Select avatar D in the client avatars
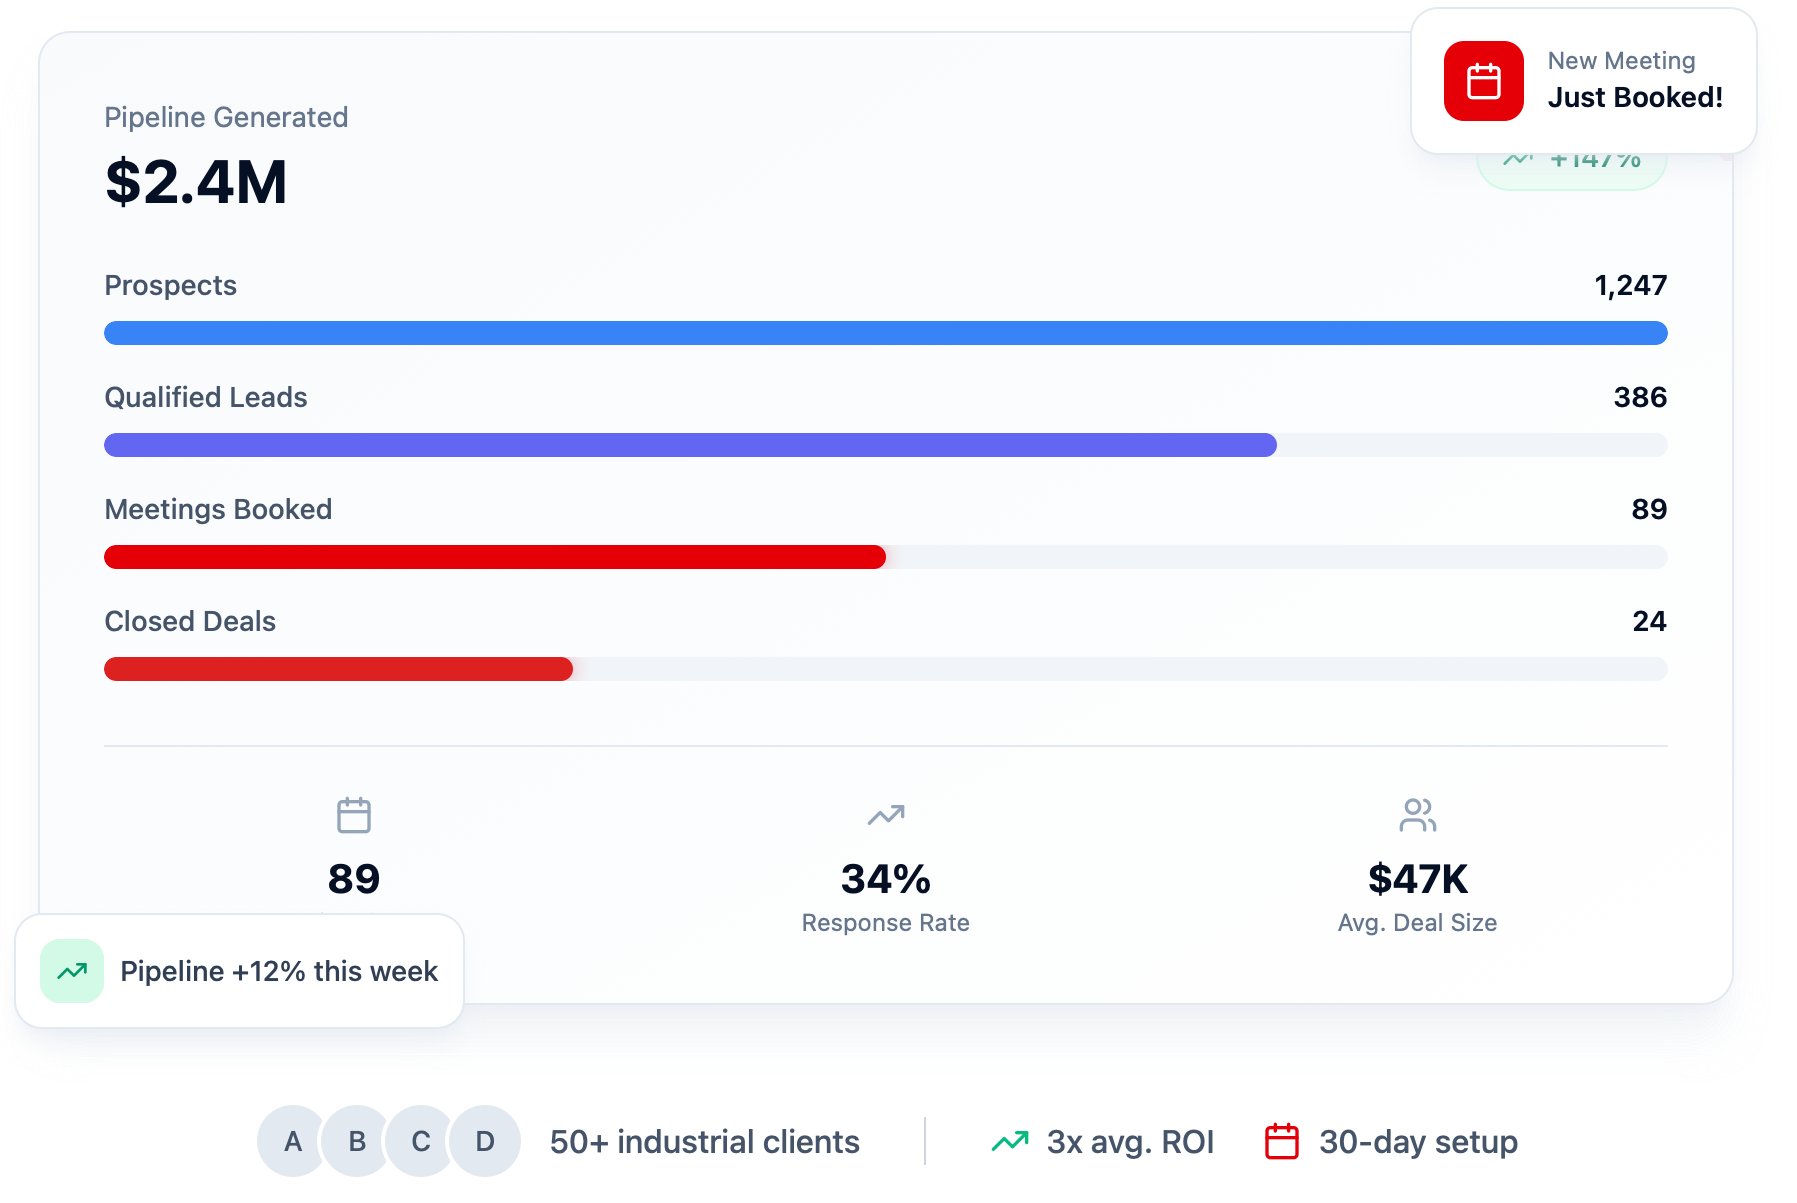 coord(485,1140)
